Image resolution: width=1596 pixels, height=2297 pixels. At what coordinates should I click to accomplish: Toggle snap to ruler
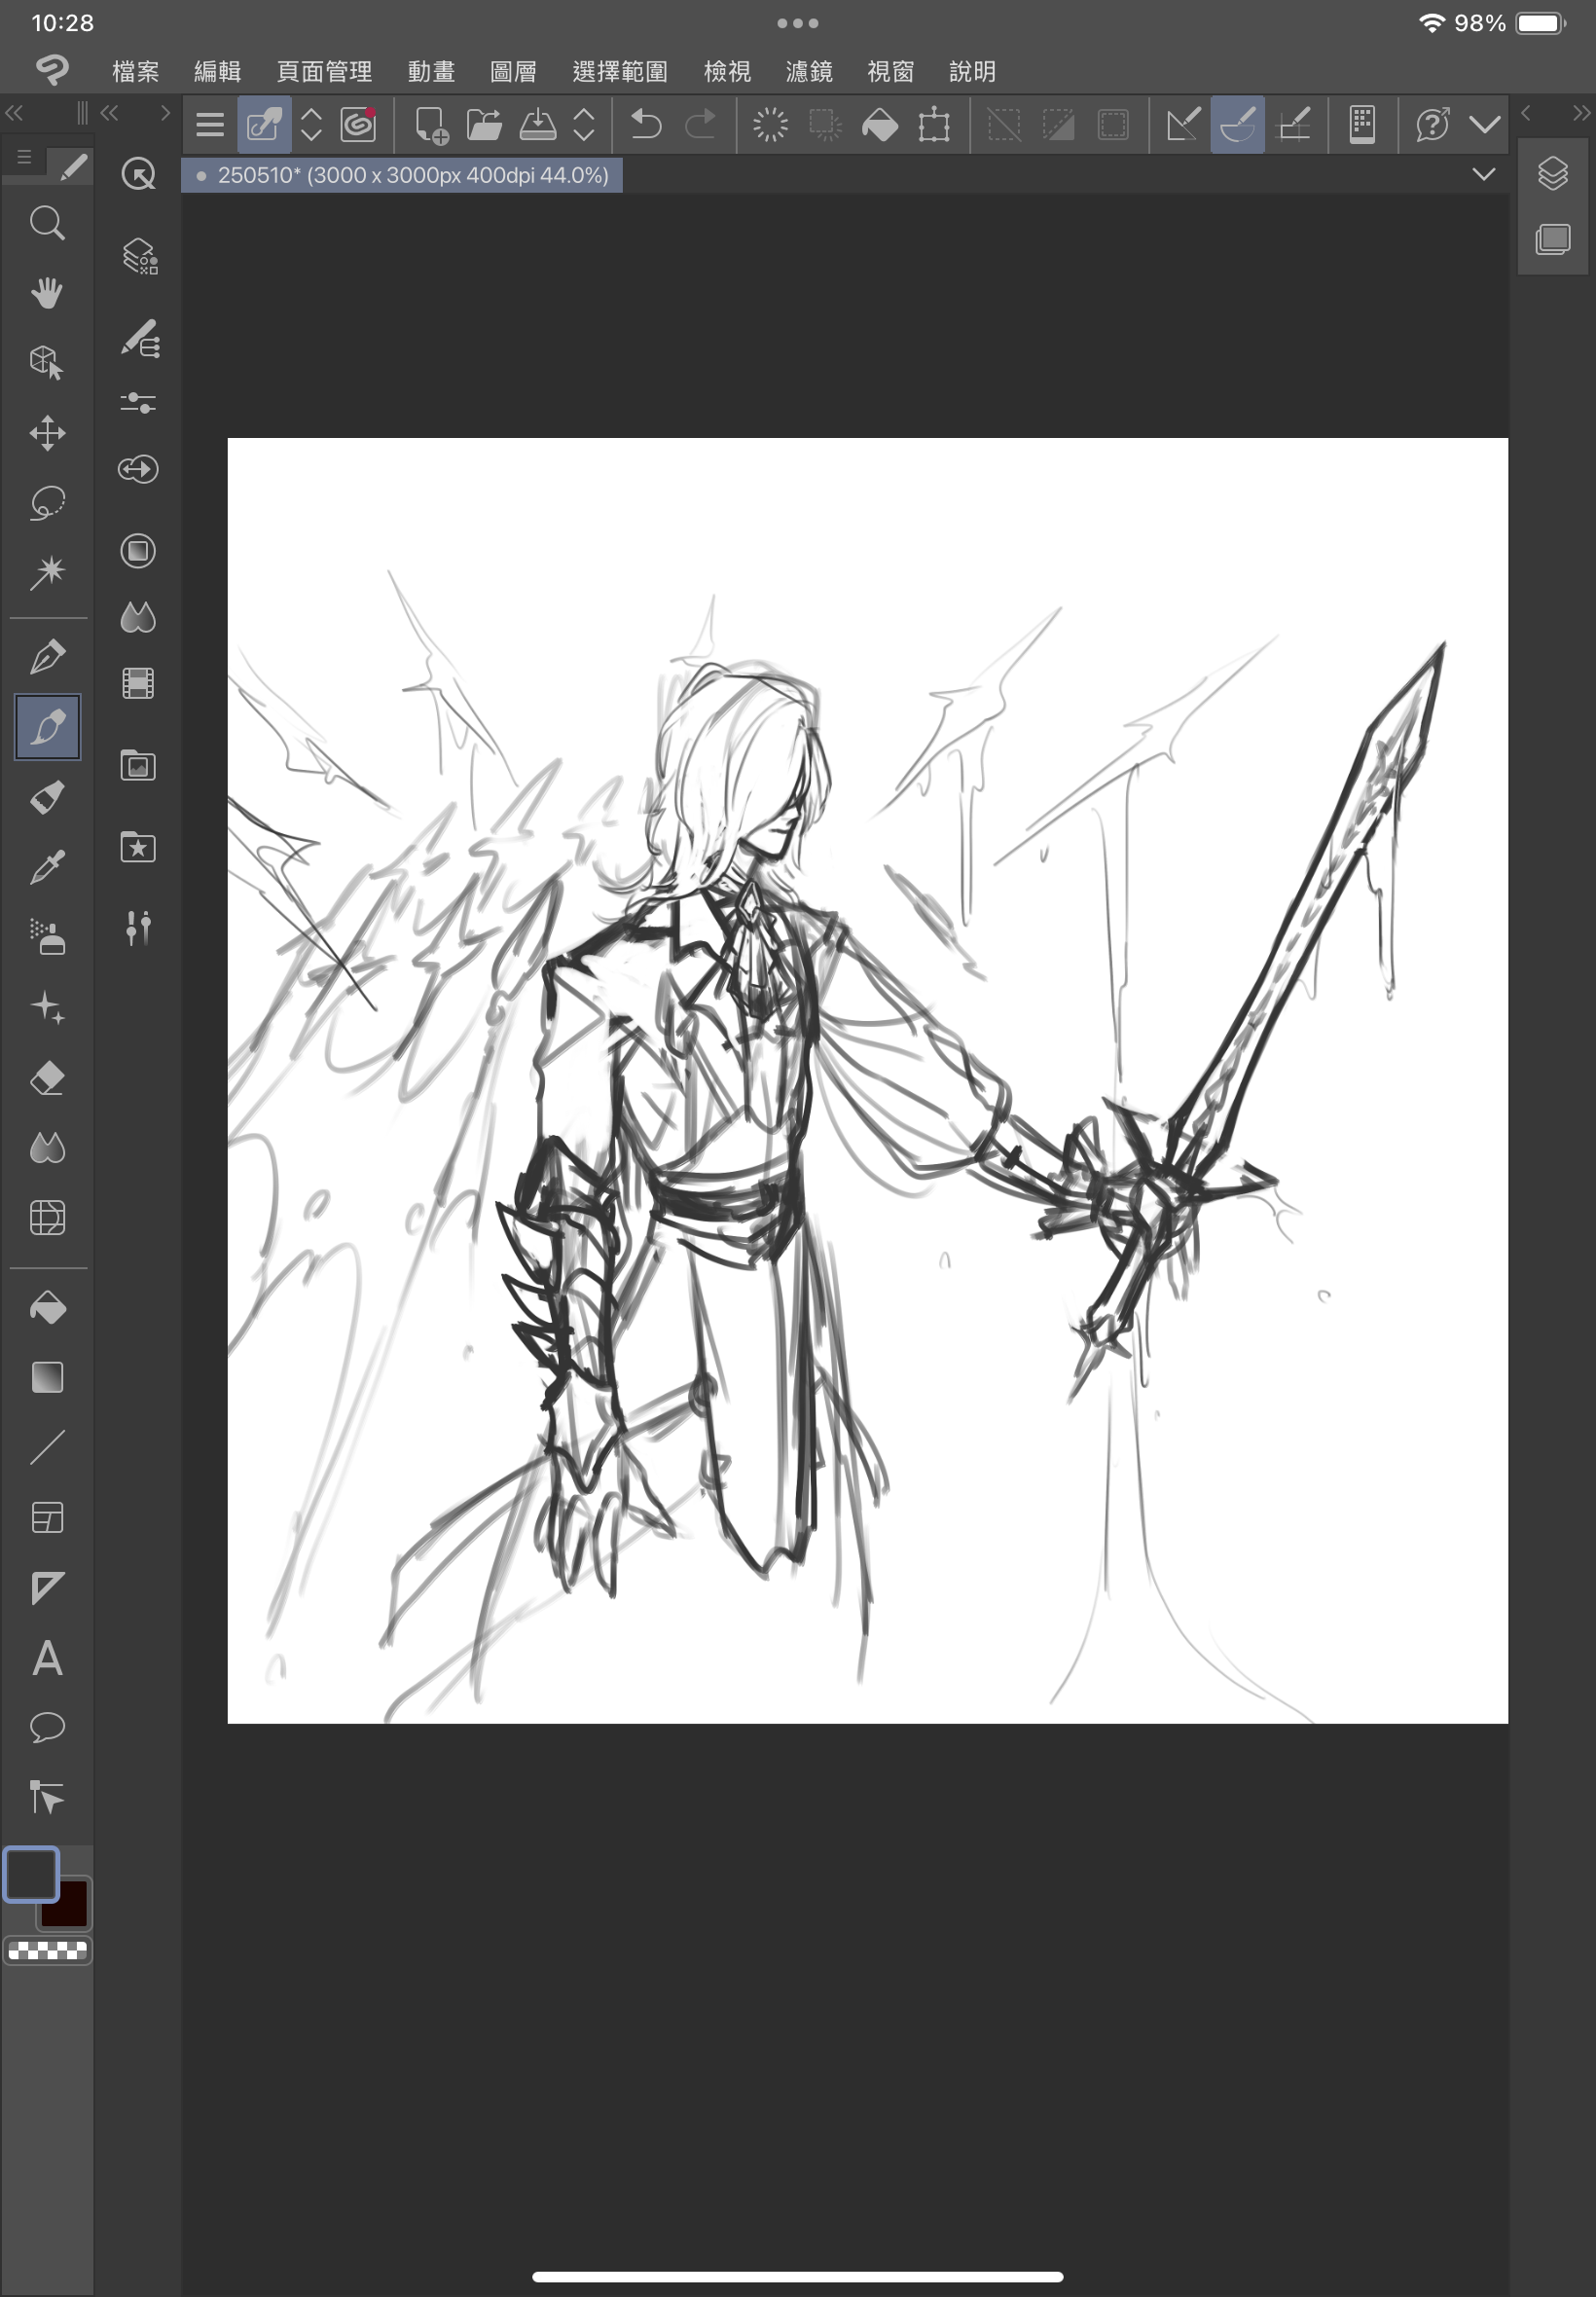pyautogui.click(x=1183, y=125)
